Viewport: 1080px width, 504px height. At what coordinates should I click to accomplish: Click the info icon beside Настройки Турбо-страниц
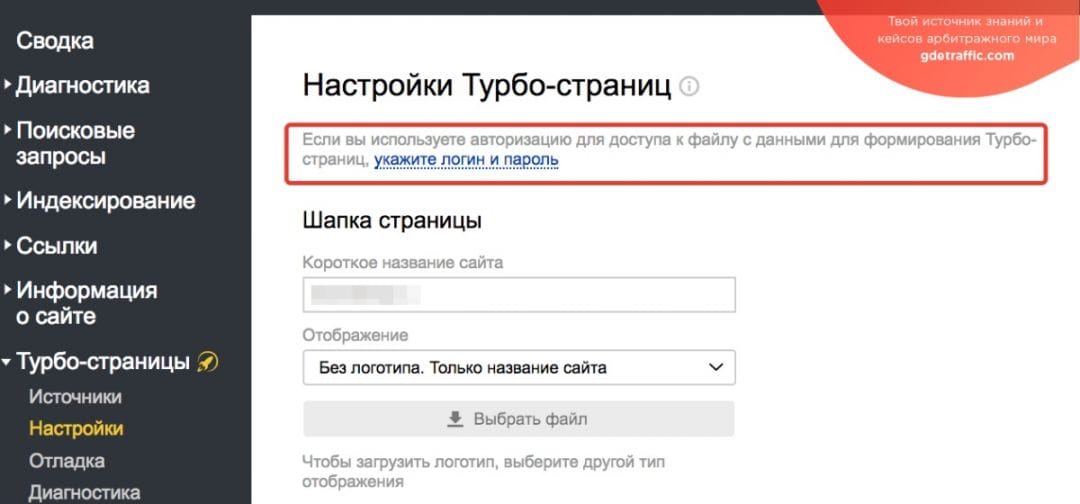click(x=689, y=87)
